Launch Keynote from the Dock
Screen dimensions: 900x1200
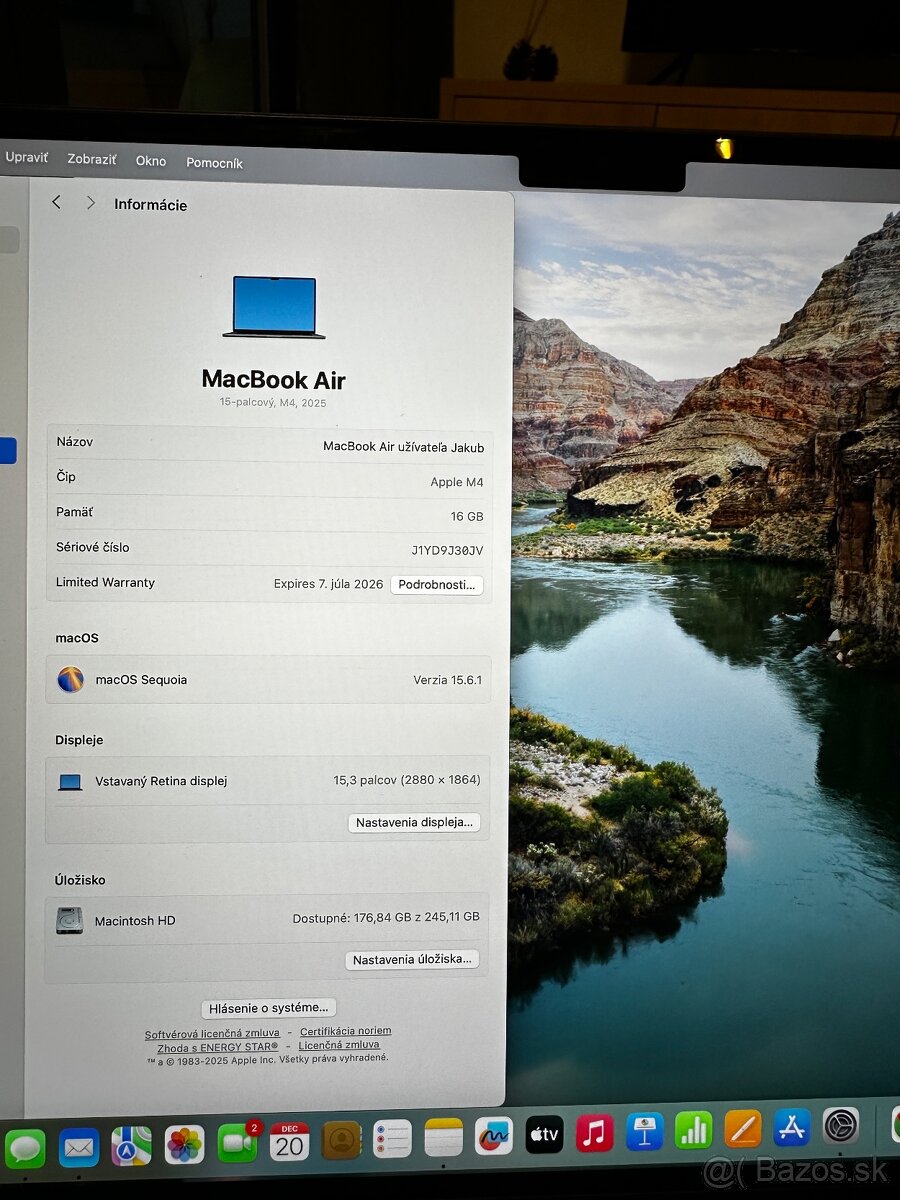(x=643, y=1134)
